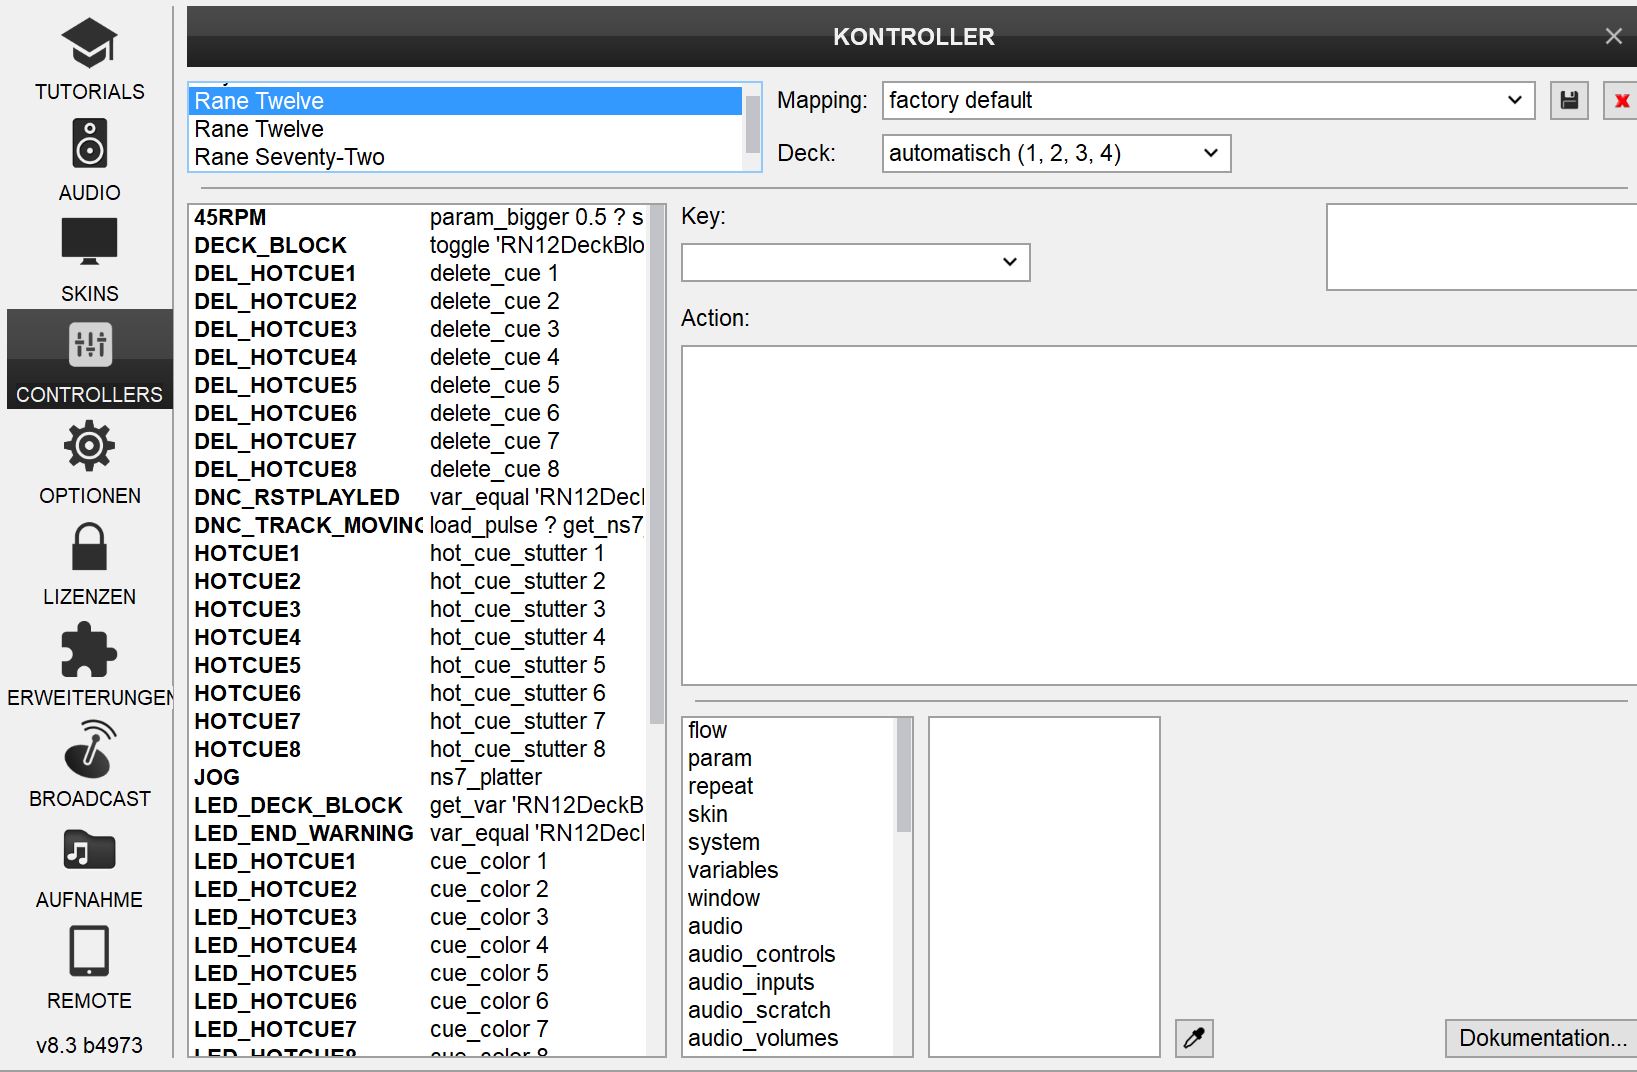Open the Skins section
The width and height of the screenshot is (1637, 1072).
point(89,260)
